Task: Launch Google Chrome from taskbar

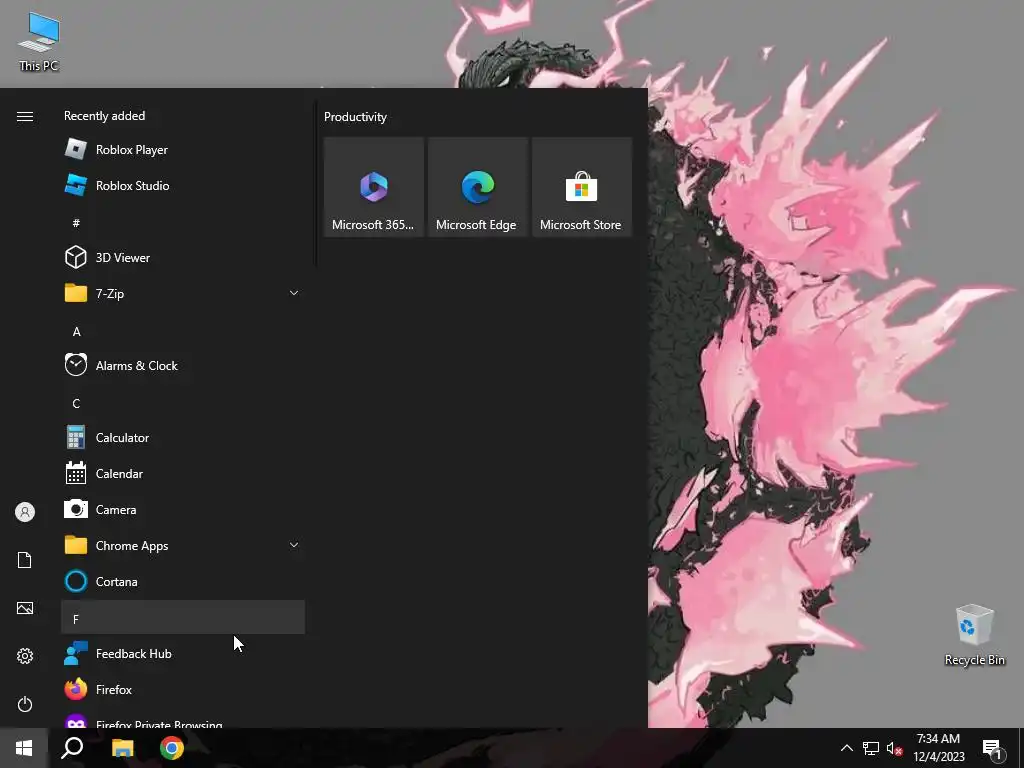Action: 172,748
